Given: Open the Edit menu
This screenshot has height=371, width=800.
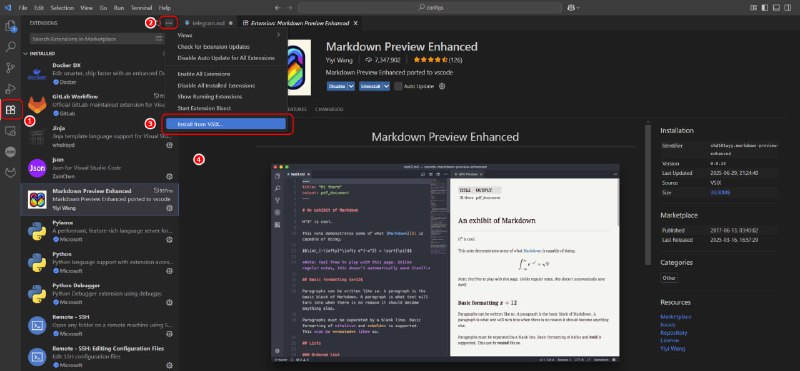Looking at the screenshot, I should pyautogui.click(x=39, y=8).
